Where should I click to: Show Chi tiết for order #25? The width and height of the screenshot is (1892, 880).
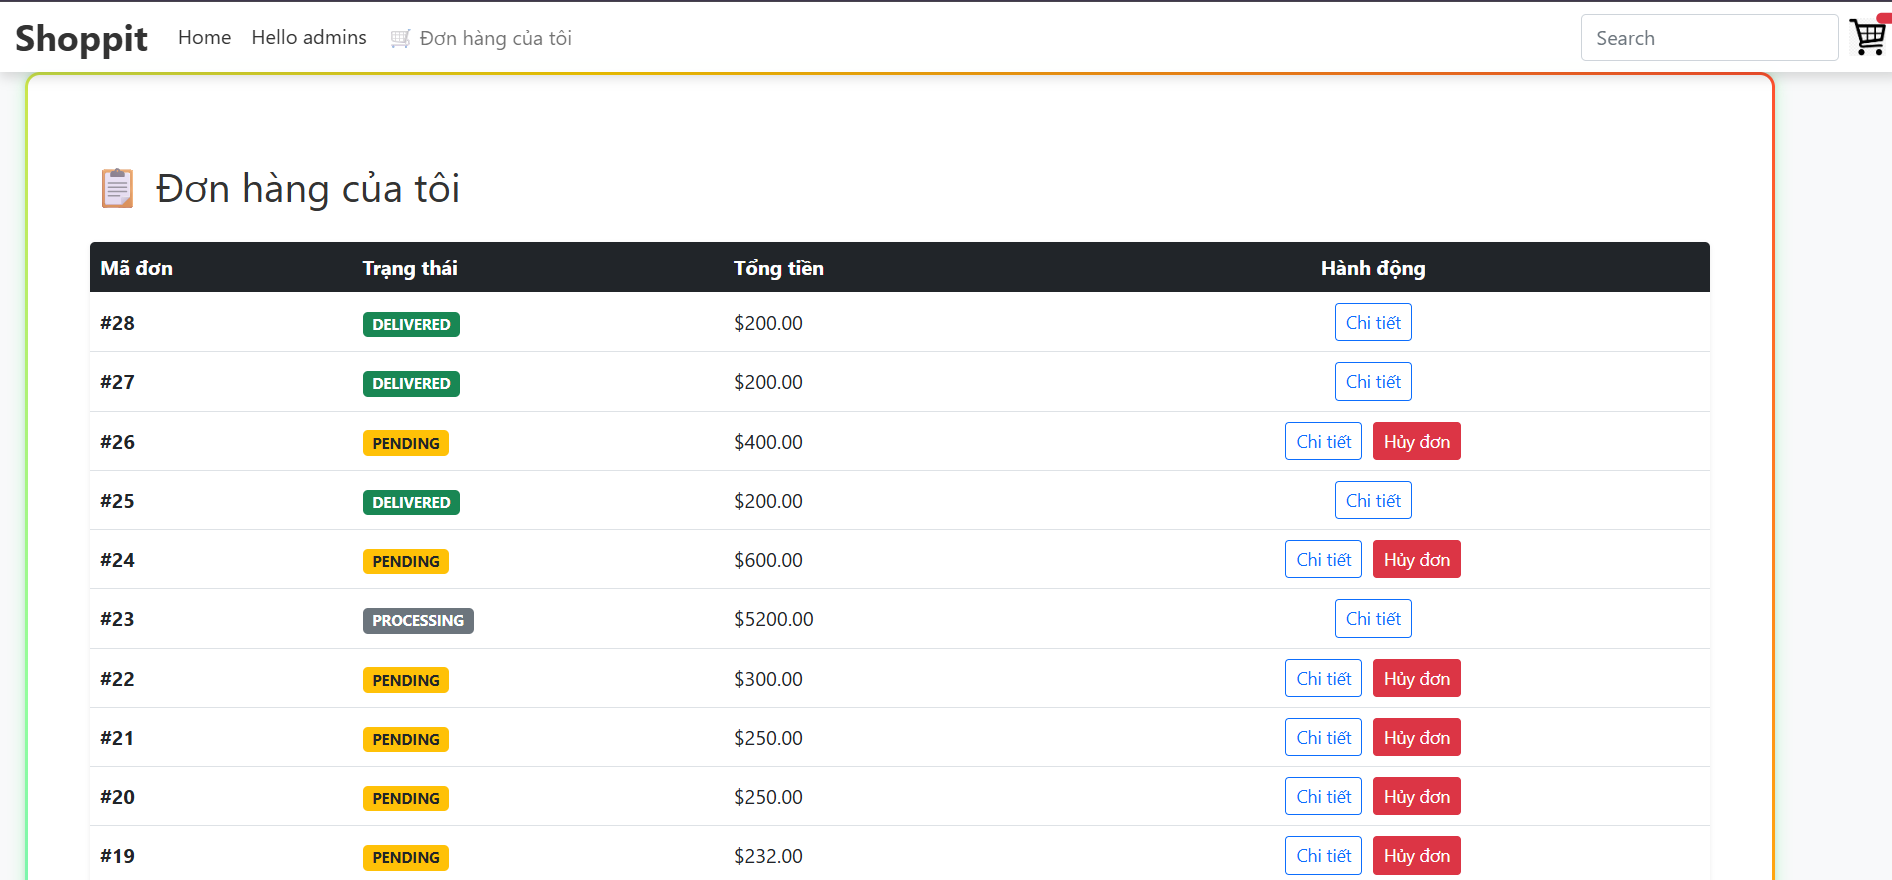[1372, 501]
